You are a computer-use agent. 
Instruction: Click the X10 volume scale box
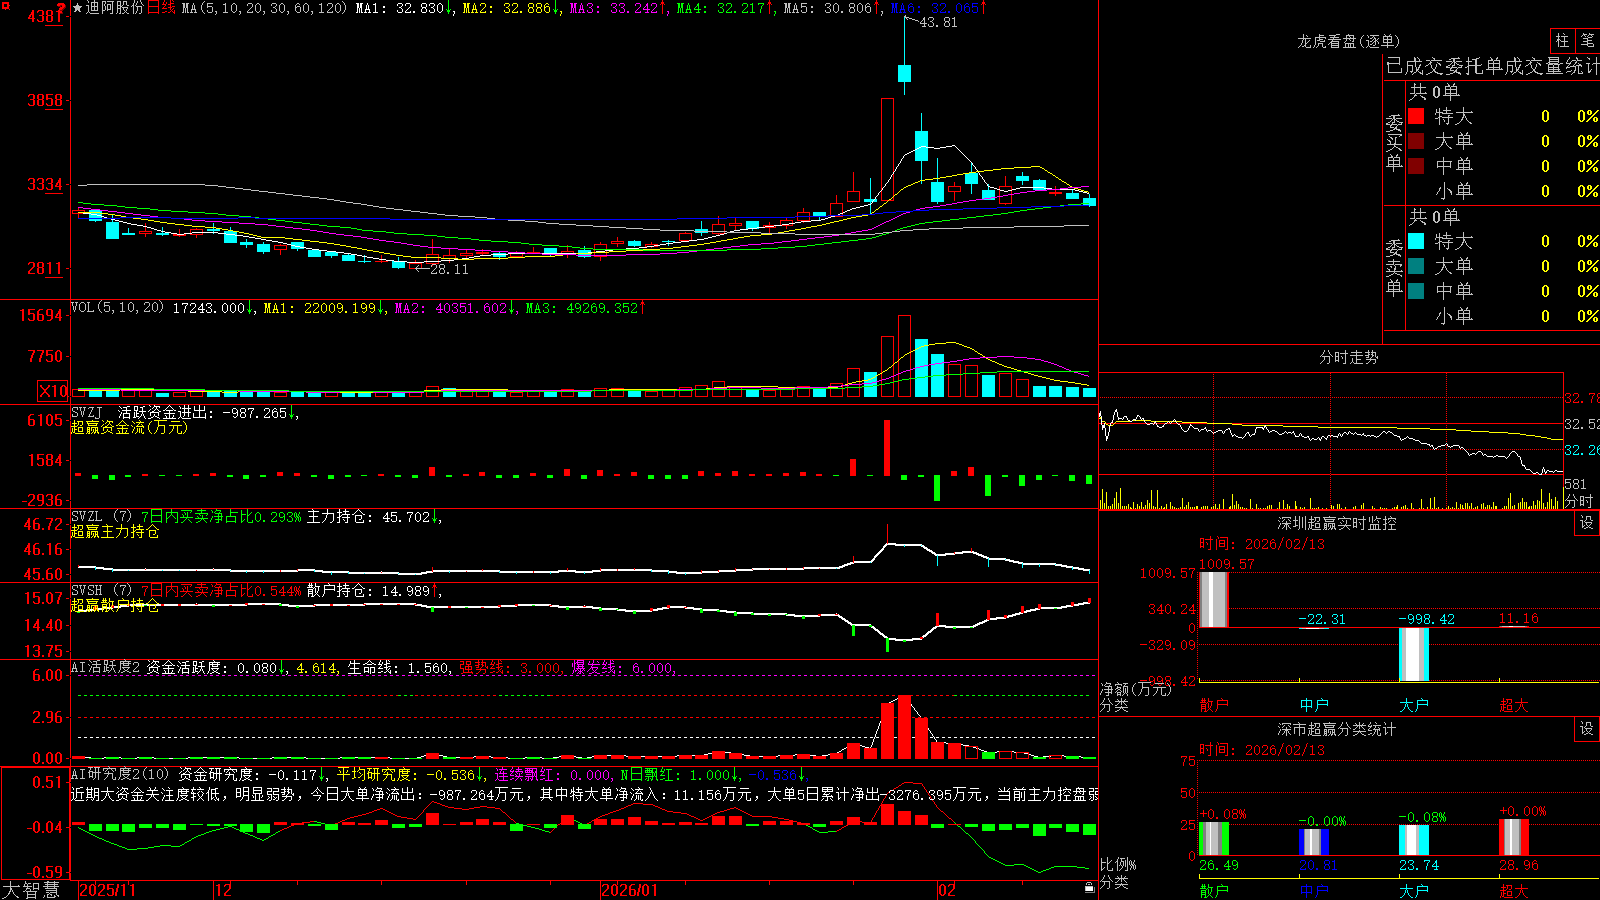[x=53, y=391]
